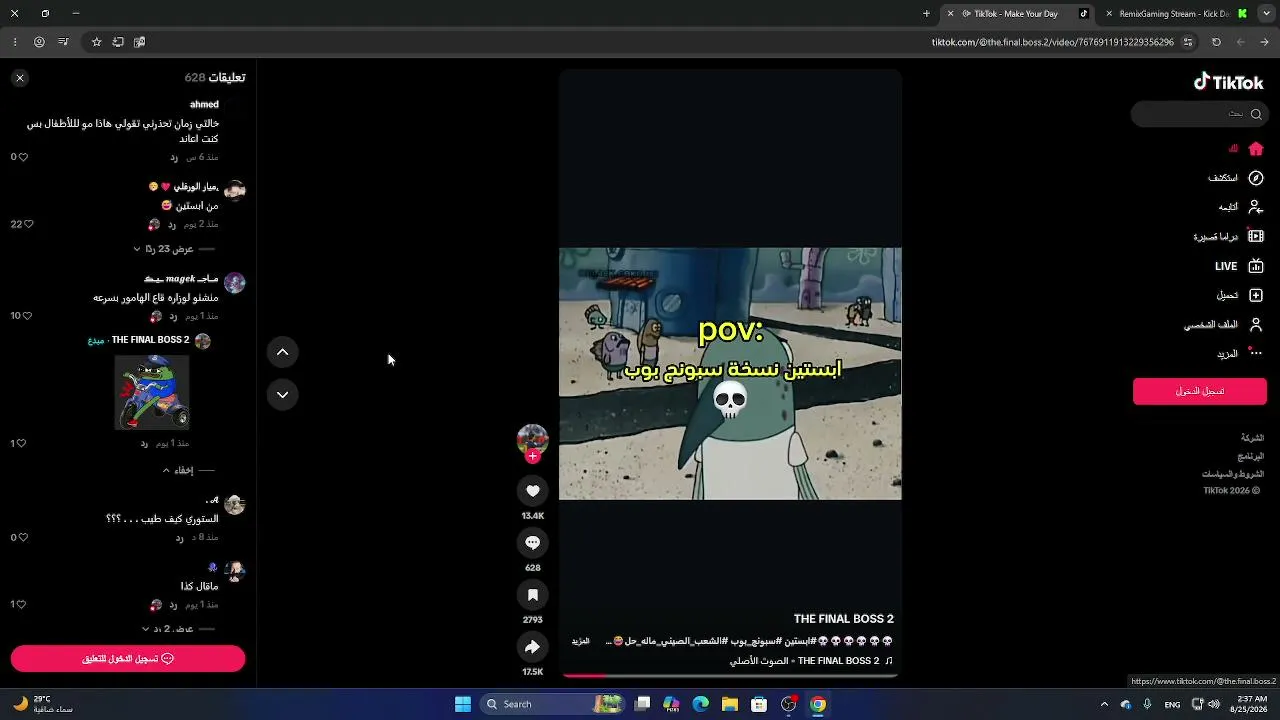Screen dimensions: 1280x720
Task: Like the comment 'ماقال كذا'
Action: [22, 604]
